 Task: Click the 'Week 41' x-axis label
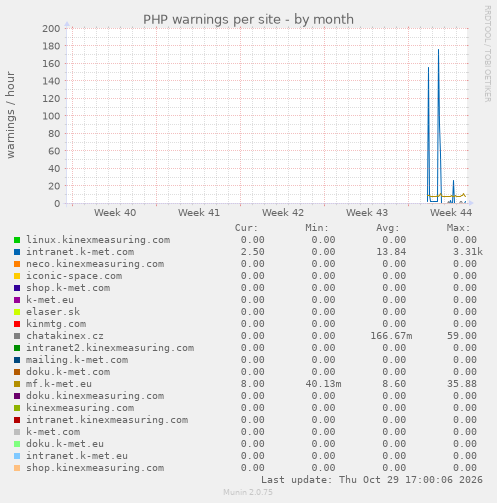pyautogui.click(x=199, y=213)
